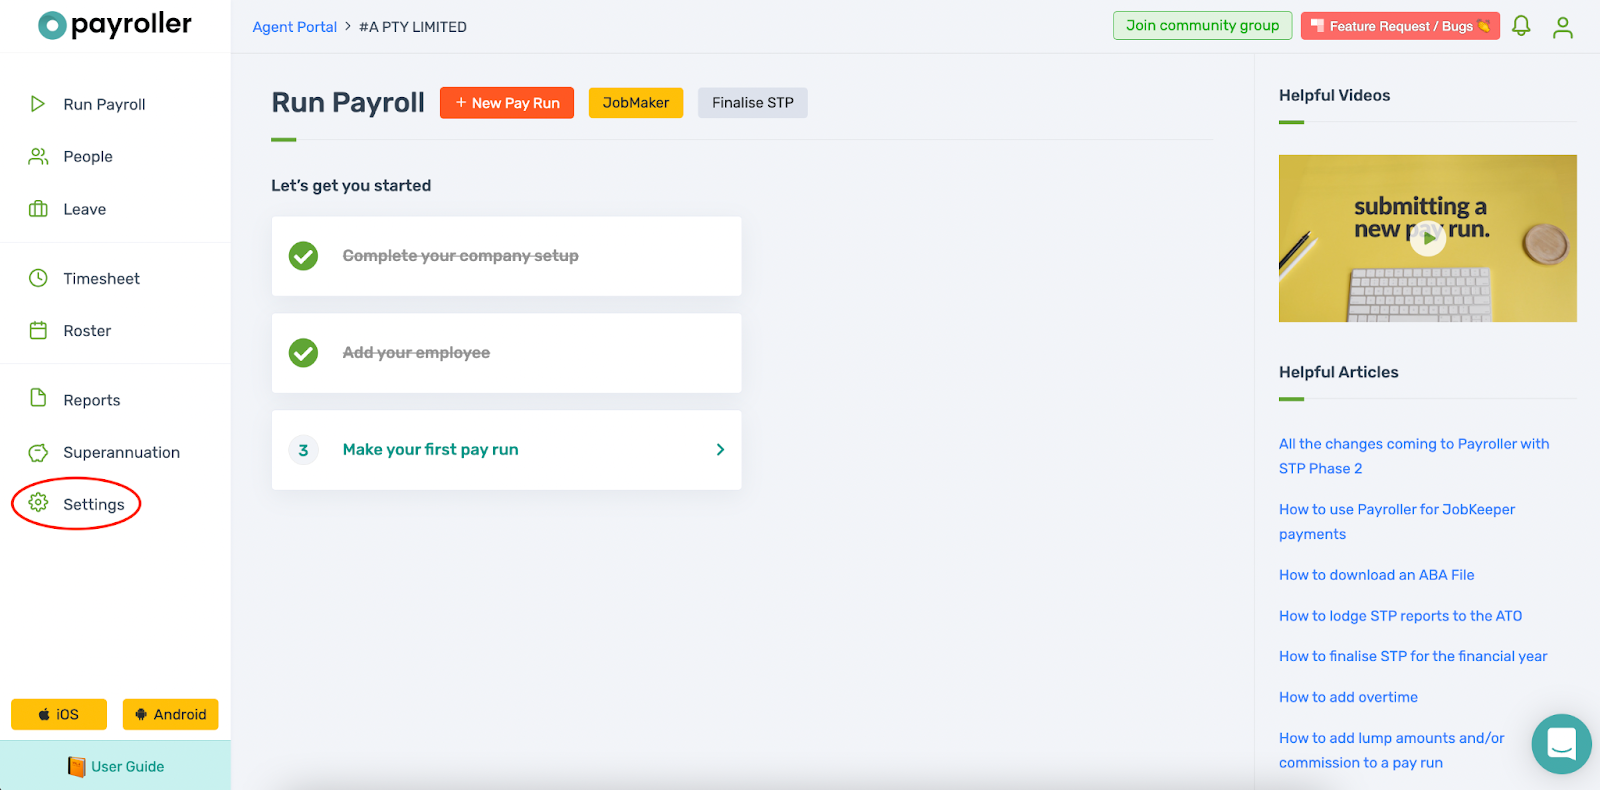The image size is (1600, 790).
Task: Click the New Pay Run button
Action: [507, 103]
